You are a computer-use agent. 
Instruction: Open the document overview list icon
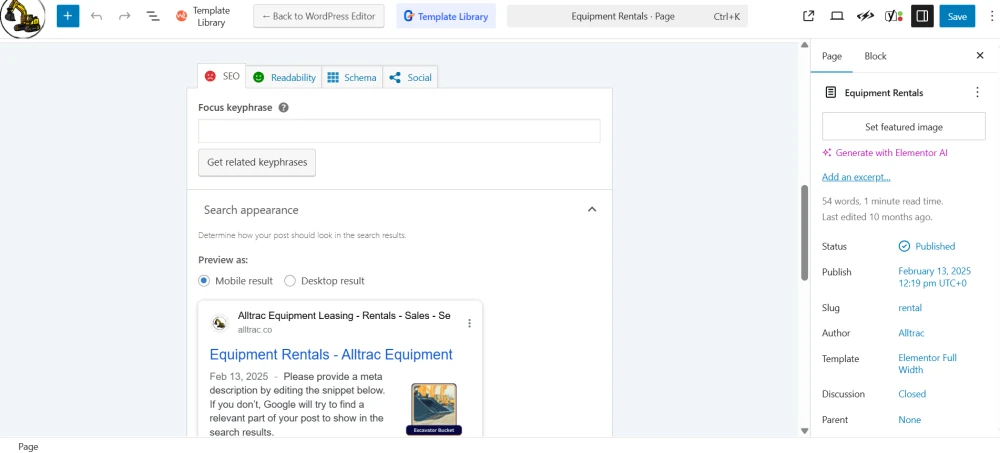(x=153, y=16)
